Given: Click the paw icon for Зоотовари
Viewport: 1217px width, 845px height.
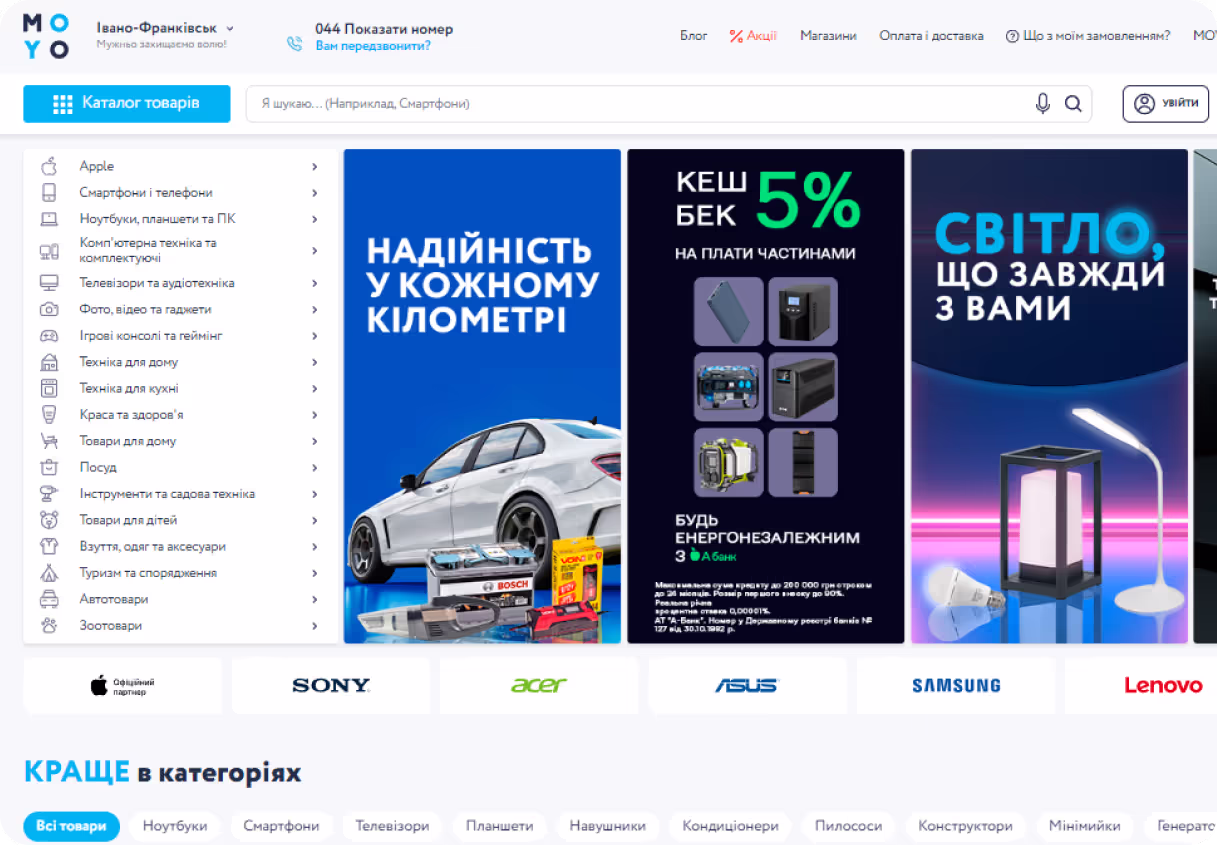Looking at the screenshot, I should point(49,626).
